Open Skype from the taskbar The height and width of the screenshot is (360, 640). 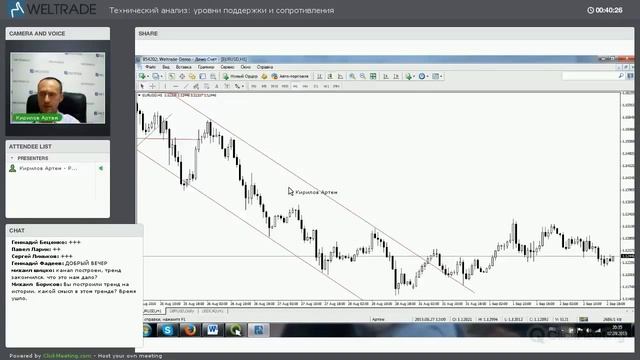pyautogui.click(x=167, y=330)
